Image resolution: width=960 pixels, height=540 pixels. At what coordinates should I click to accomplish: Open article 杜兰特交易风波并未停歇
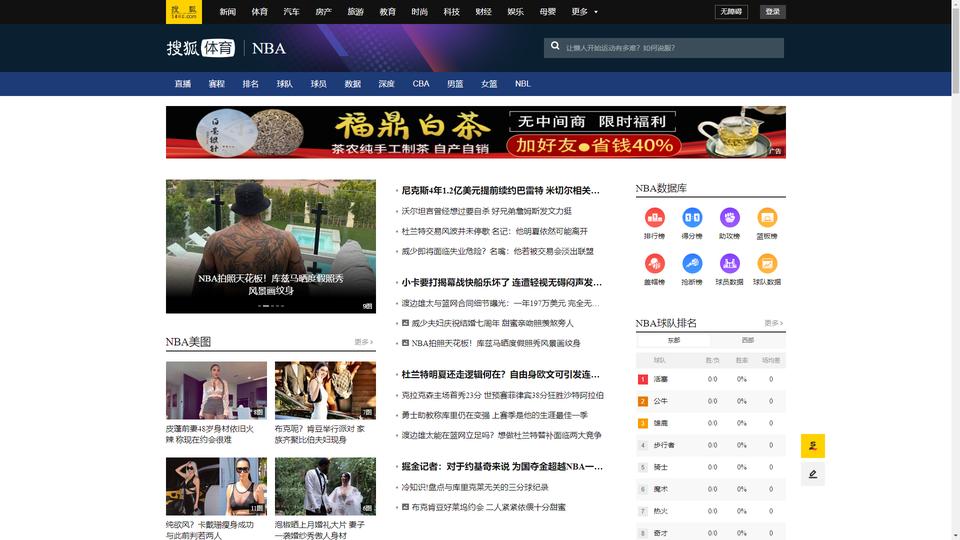click(494, 231)
